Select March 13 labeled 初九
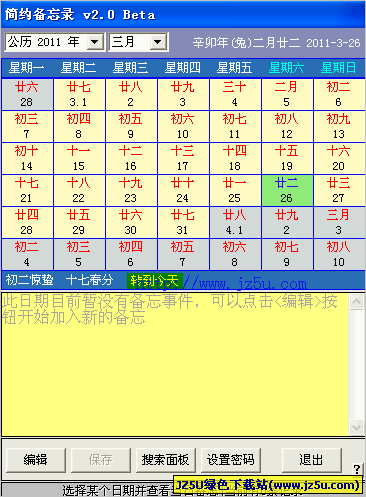The height and width of the screenshot is (497, 366). click(x=339, y=126)
